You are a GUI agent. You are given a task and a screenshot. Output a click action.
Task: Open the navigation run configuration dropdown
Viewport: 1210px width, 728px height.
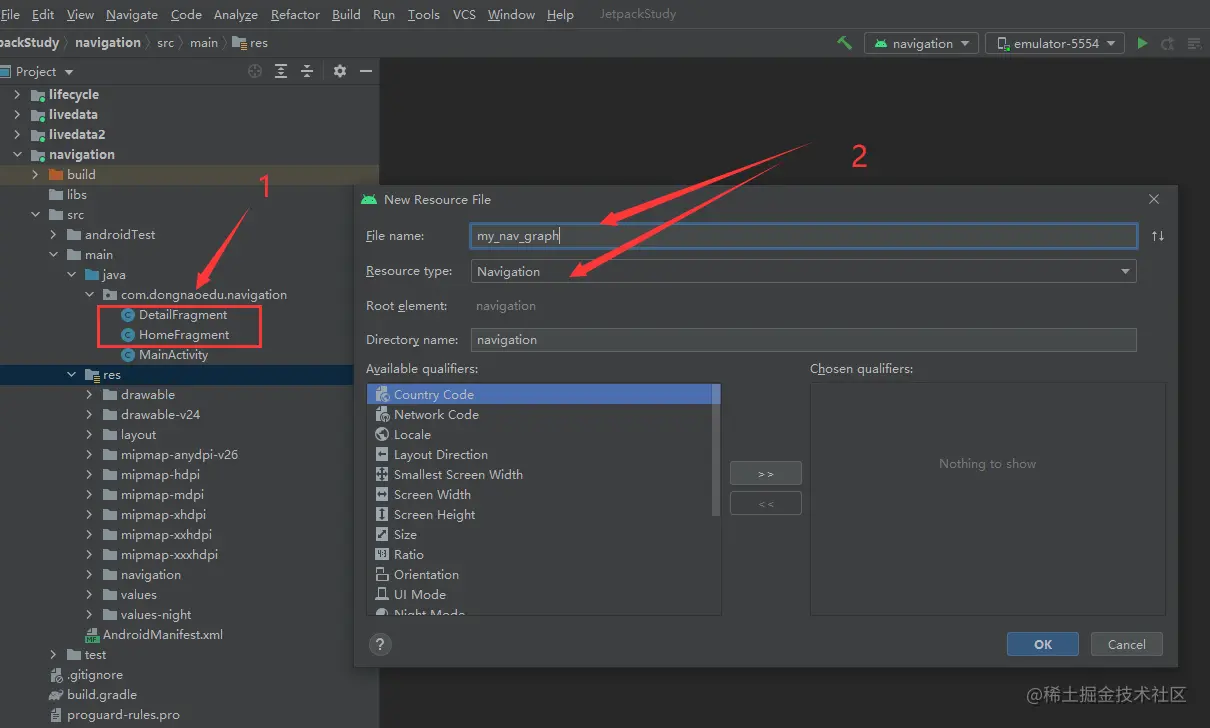click(x=922, y=43)
